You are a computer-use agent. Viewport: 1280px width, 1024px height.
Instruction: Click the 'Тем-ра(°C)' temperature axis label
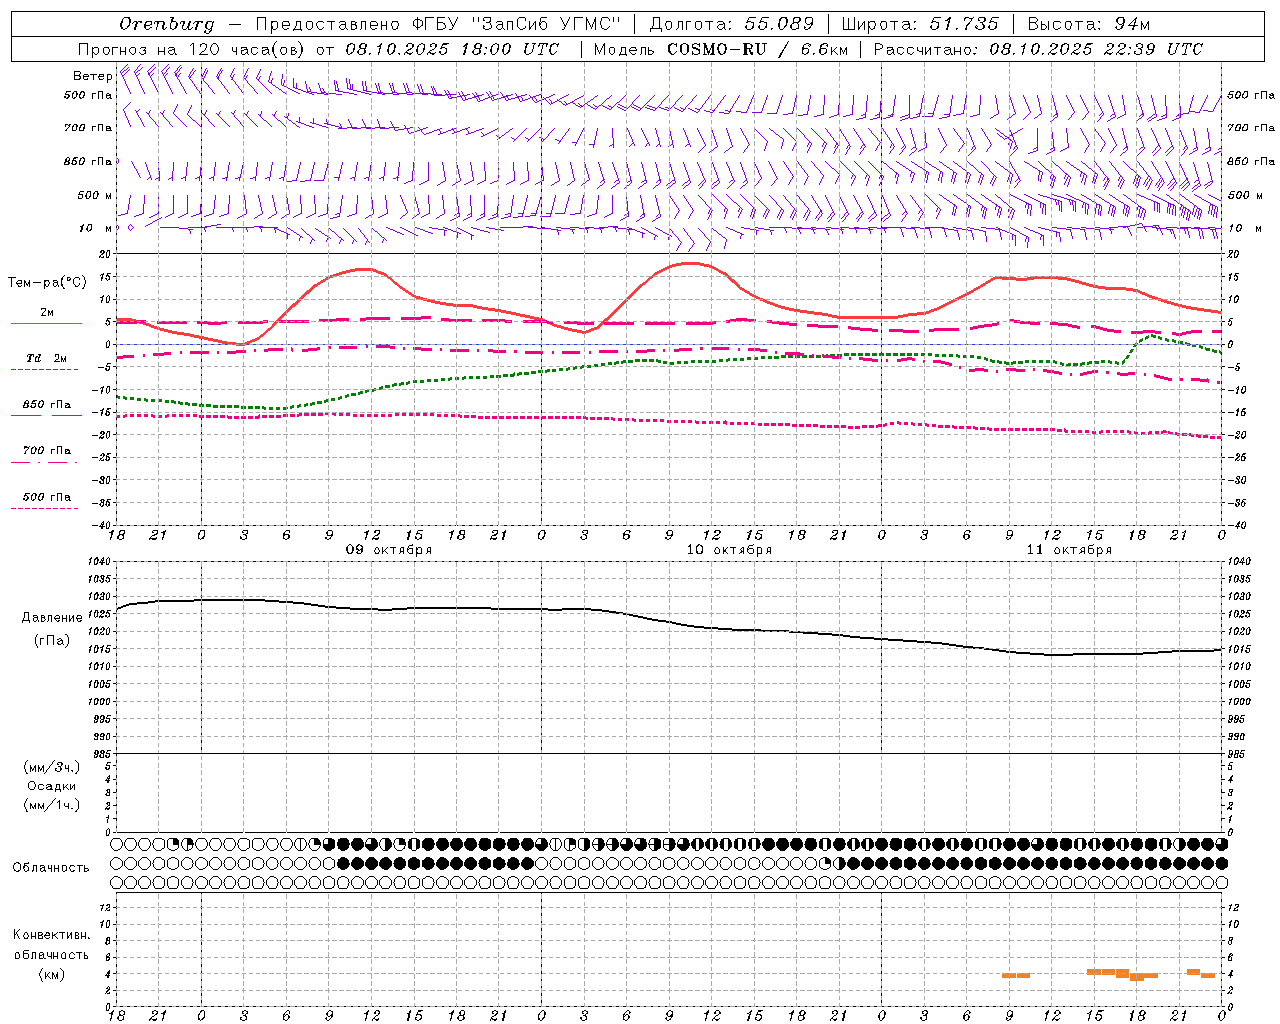[47, 283]
